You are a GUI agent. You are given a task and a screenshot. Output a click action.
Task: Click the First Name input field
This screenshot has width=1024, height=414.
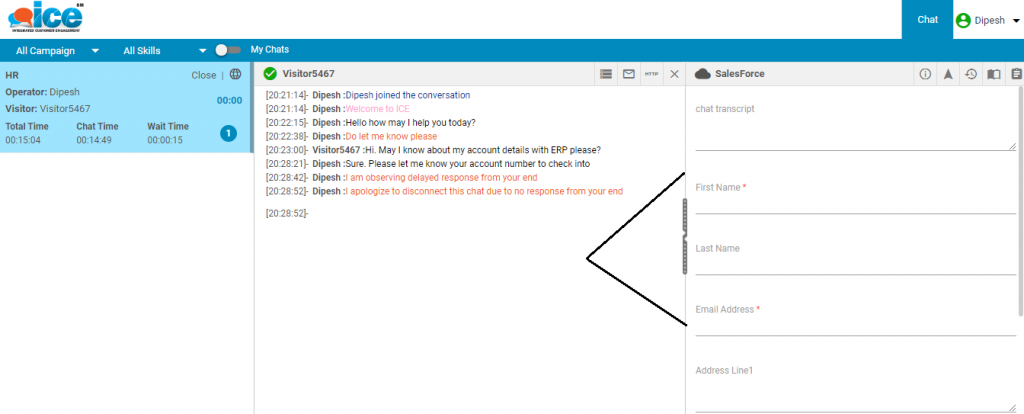[x=855, y=204]
